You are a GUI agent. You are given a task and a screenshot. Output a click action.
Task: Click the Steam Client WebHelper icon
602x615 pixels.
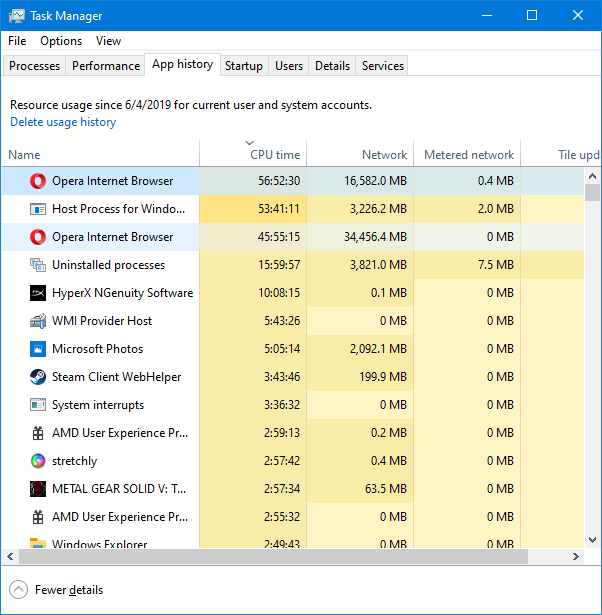pyautogui.click(x=38, y=377)
